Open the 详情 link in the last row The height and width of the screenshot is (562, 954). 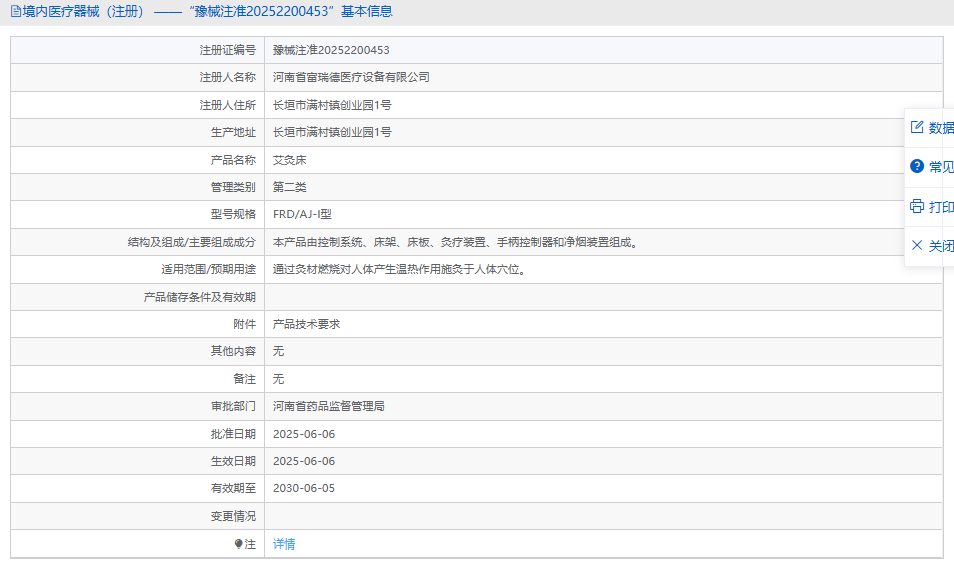click(284, 544)
